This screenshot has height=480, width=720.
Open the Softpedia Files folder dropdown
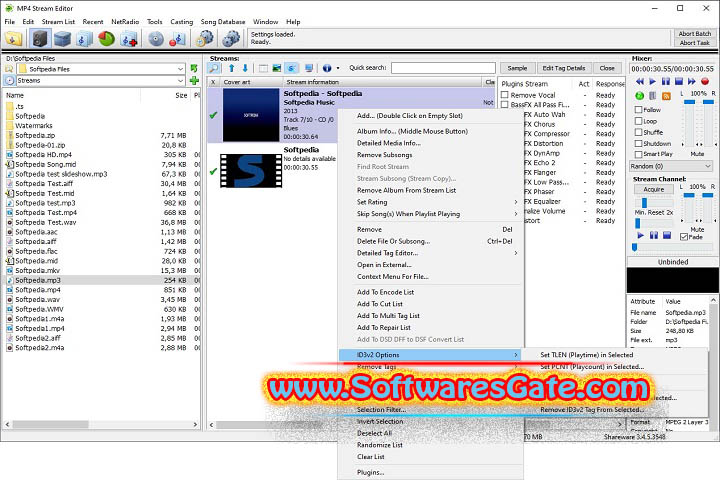click(x=180, y=69)
